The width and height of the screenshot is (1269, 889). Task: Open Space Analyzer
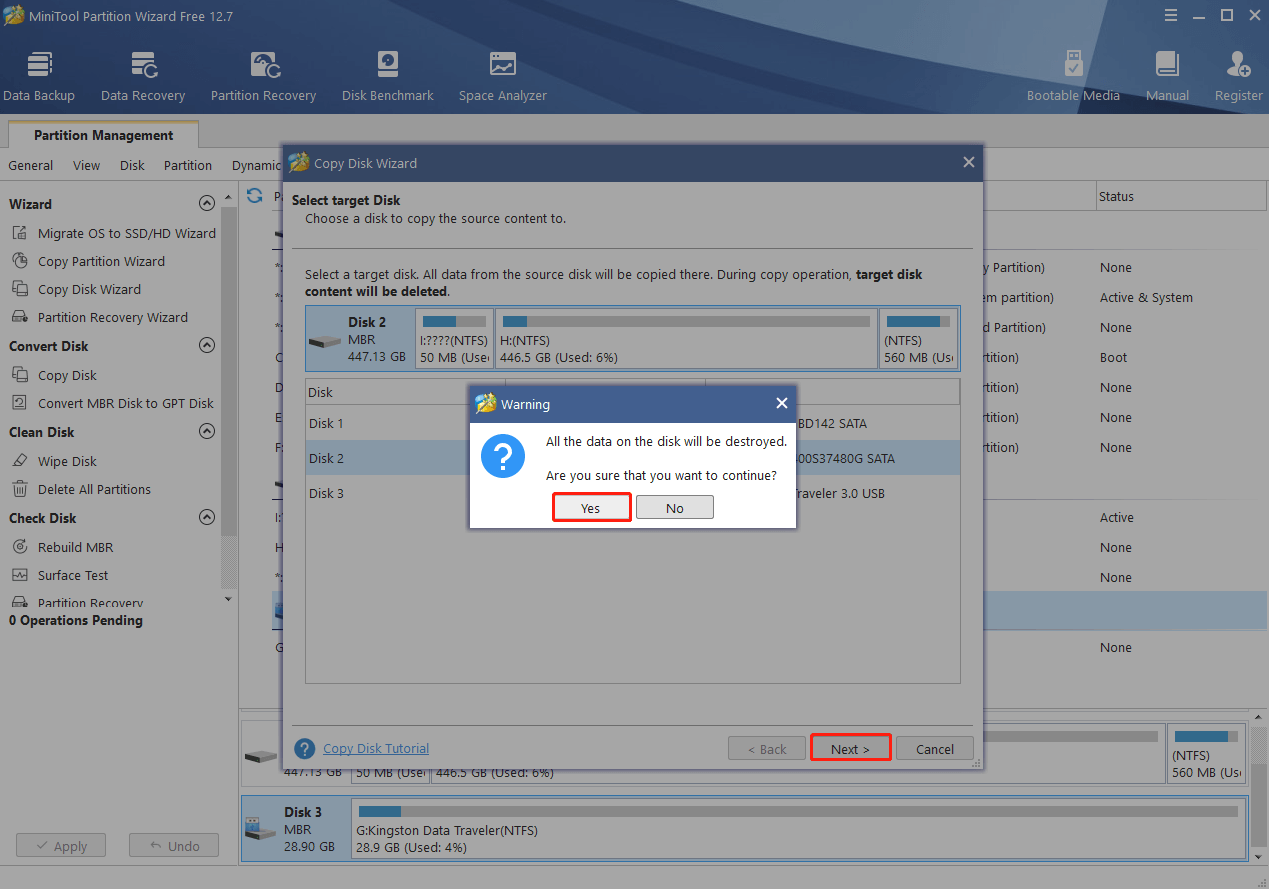pyautogui.click(x=503, y=77)
